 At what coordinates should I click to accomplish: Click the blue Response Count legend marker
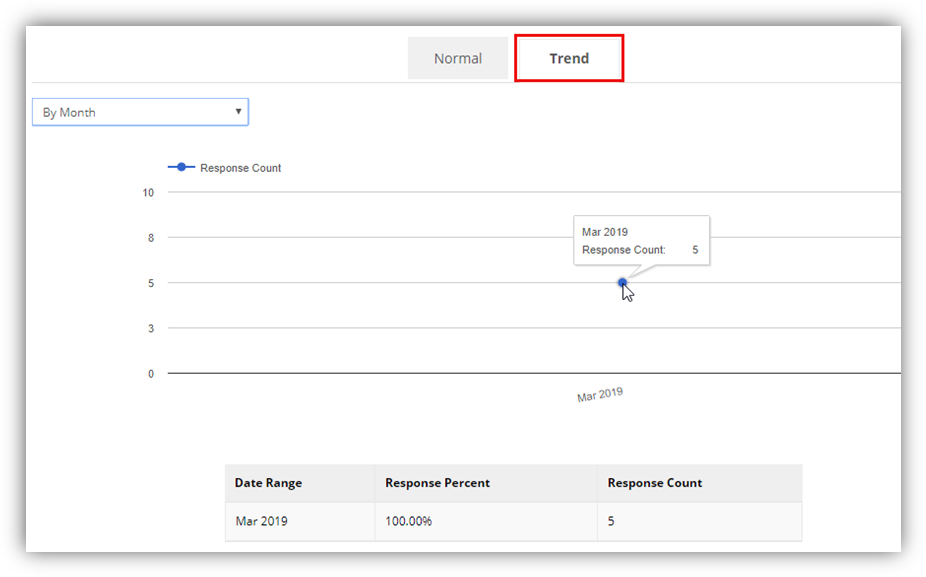coord(181,167)
